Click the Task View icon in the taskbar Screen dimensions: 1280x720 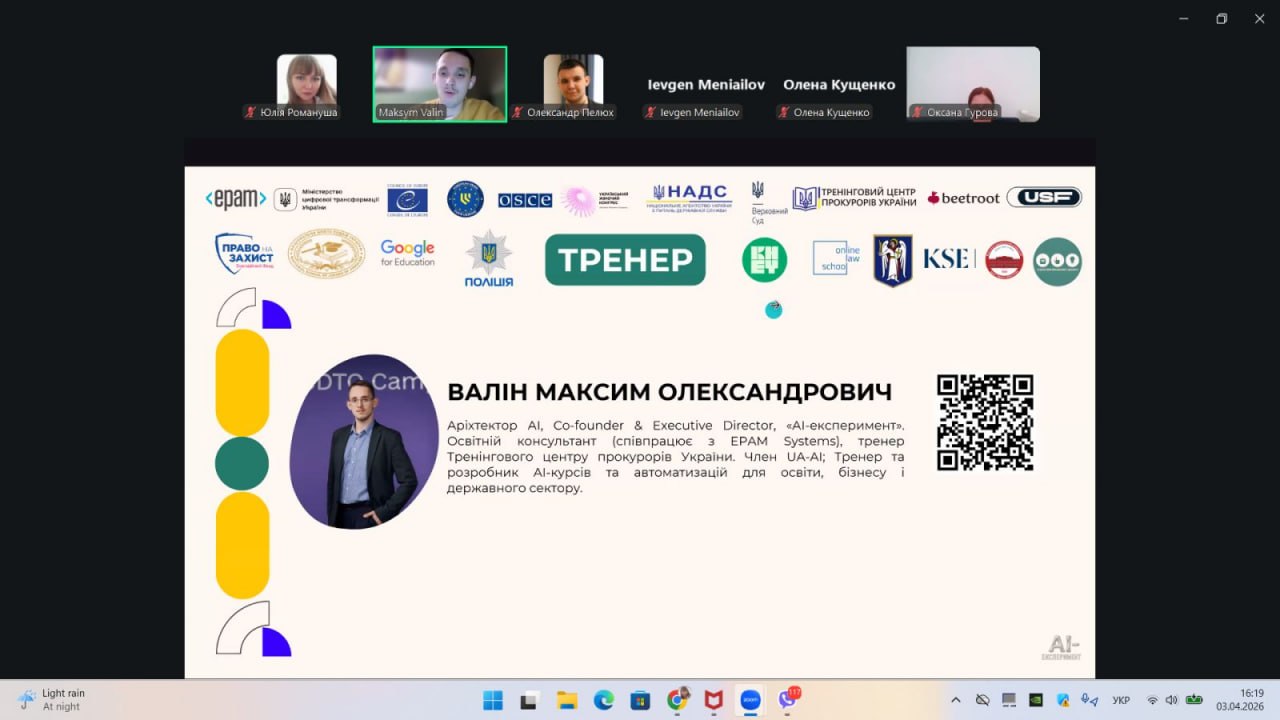point(529,700)
